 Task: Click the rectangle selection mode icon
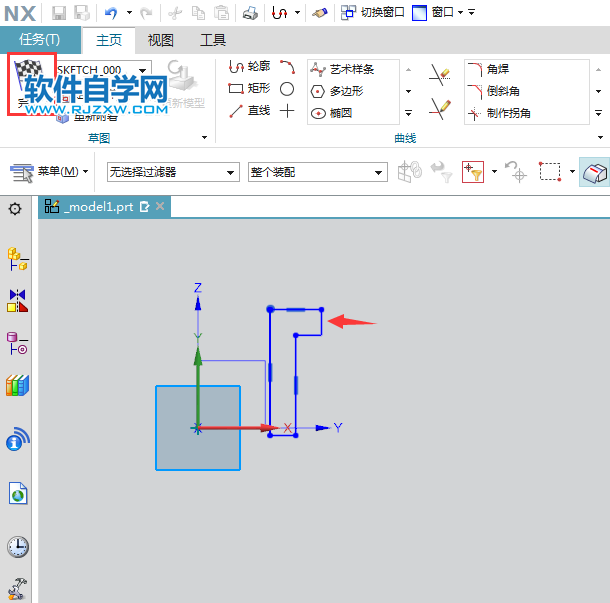550,172
